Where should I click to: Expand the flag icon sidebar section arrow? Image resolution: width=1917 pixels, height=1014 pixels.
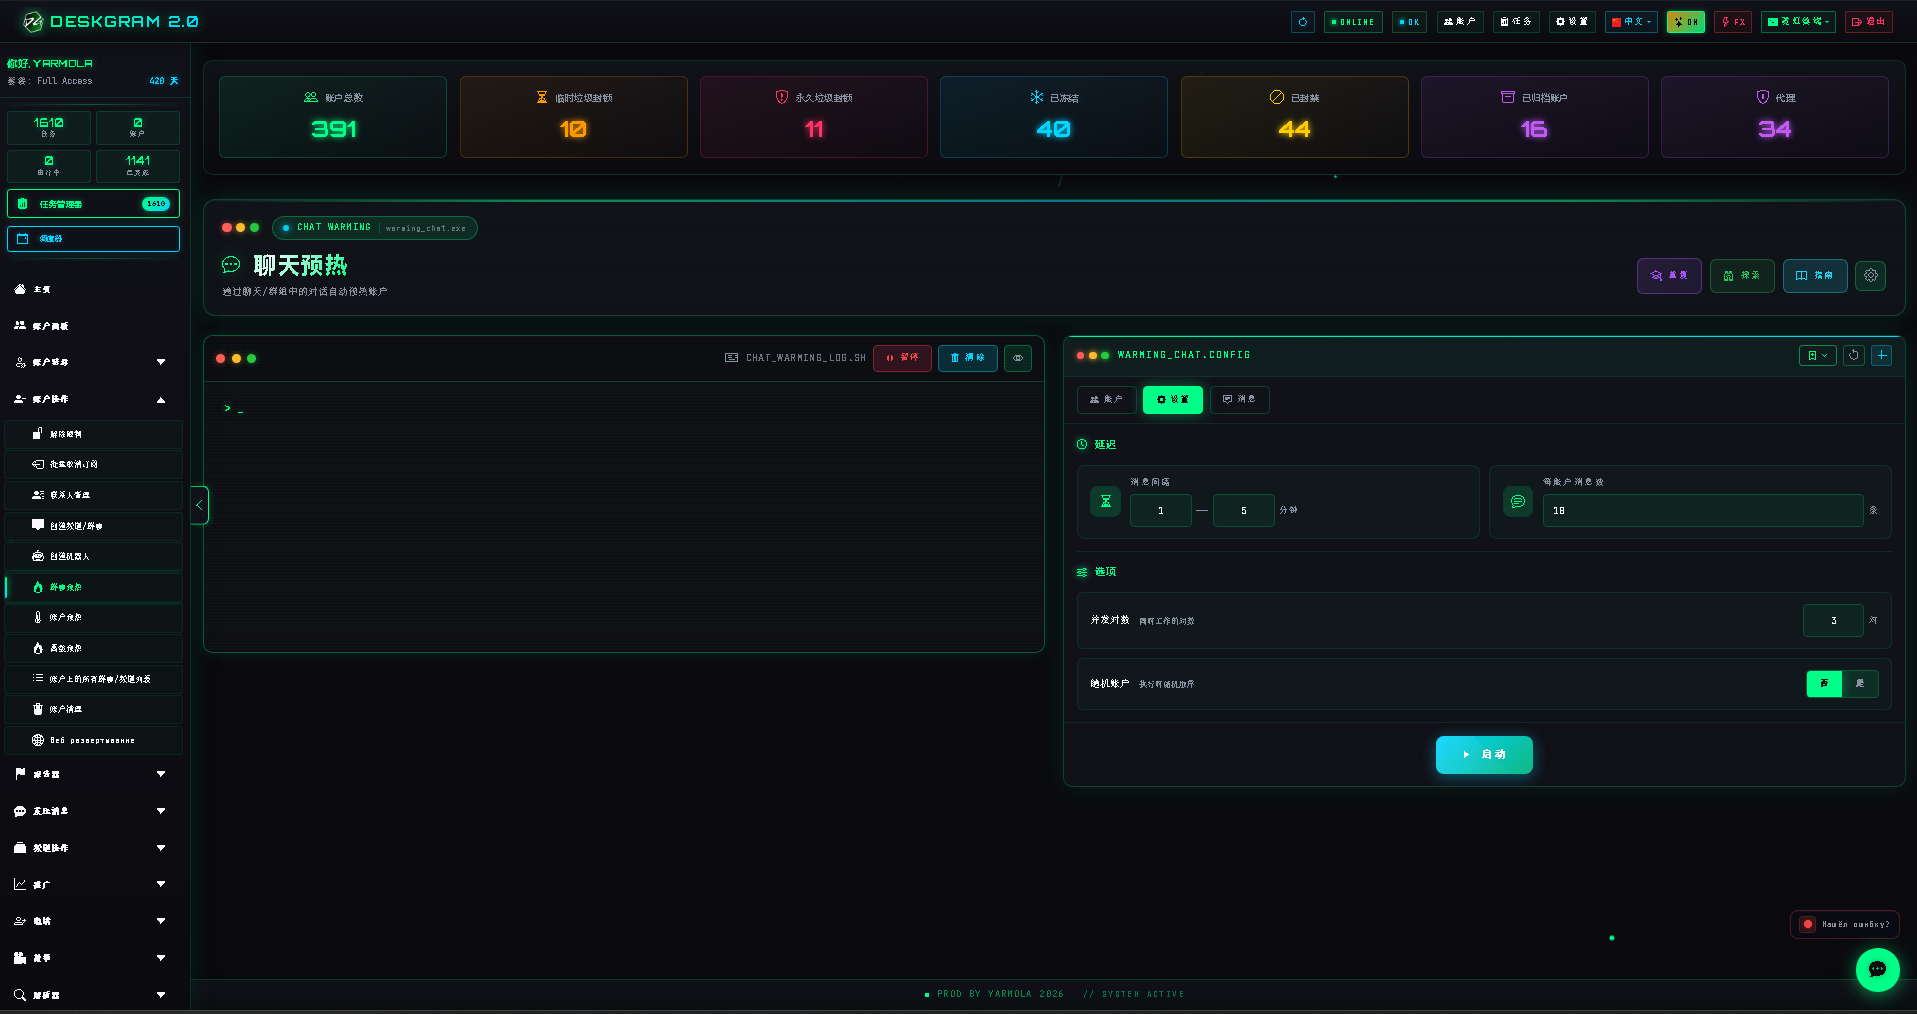point(161,774)
